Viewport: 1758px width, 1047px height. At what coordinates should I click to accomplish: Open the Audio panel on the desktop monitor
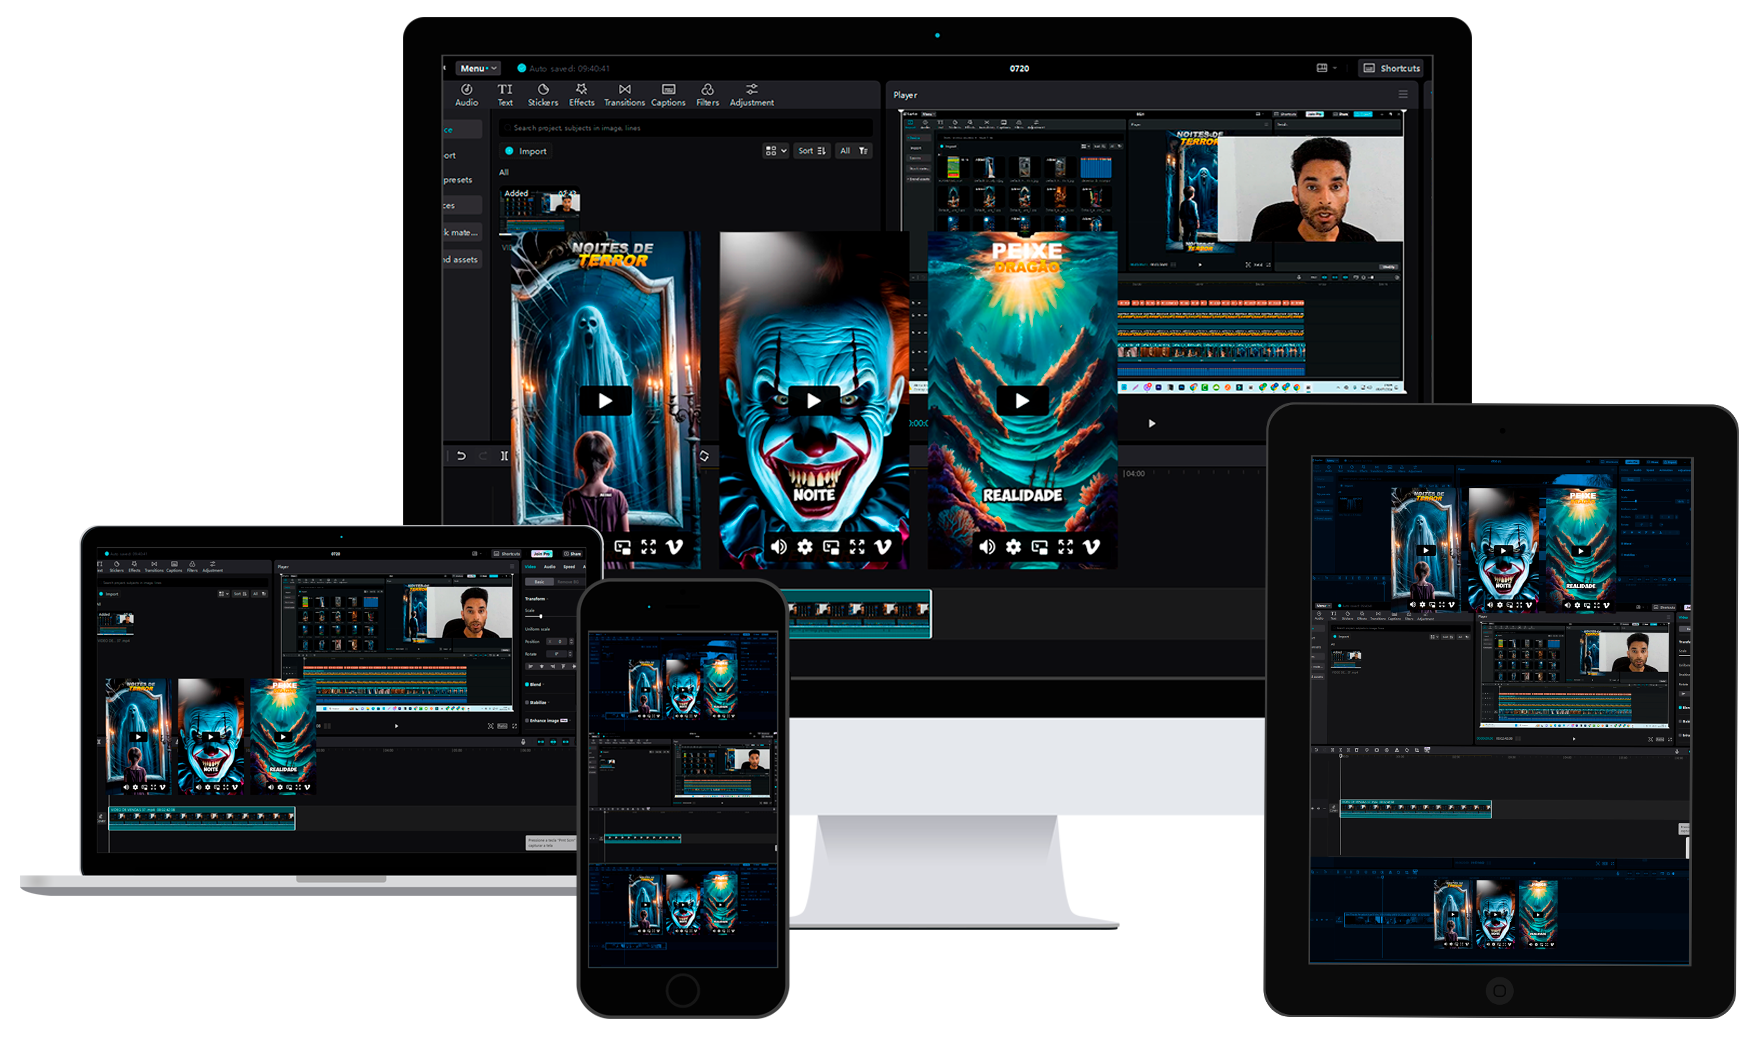(467, 95)
